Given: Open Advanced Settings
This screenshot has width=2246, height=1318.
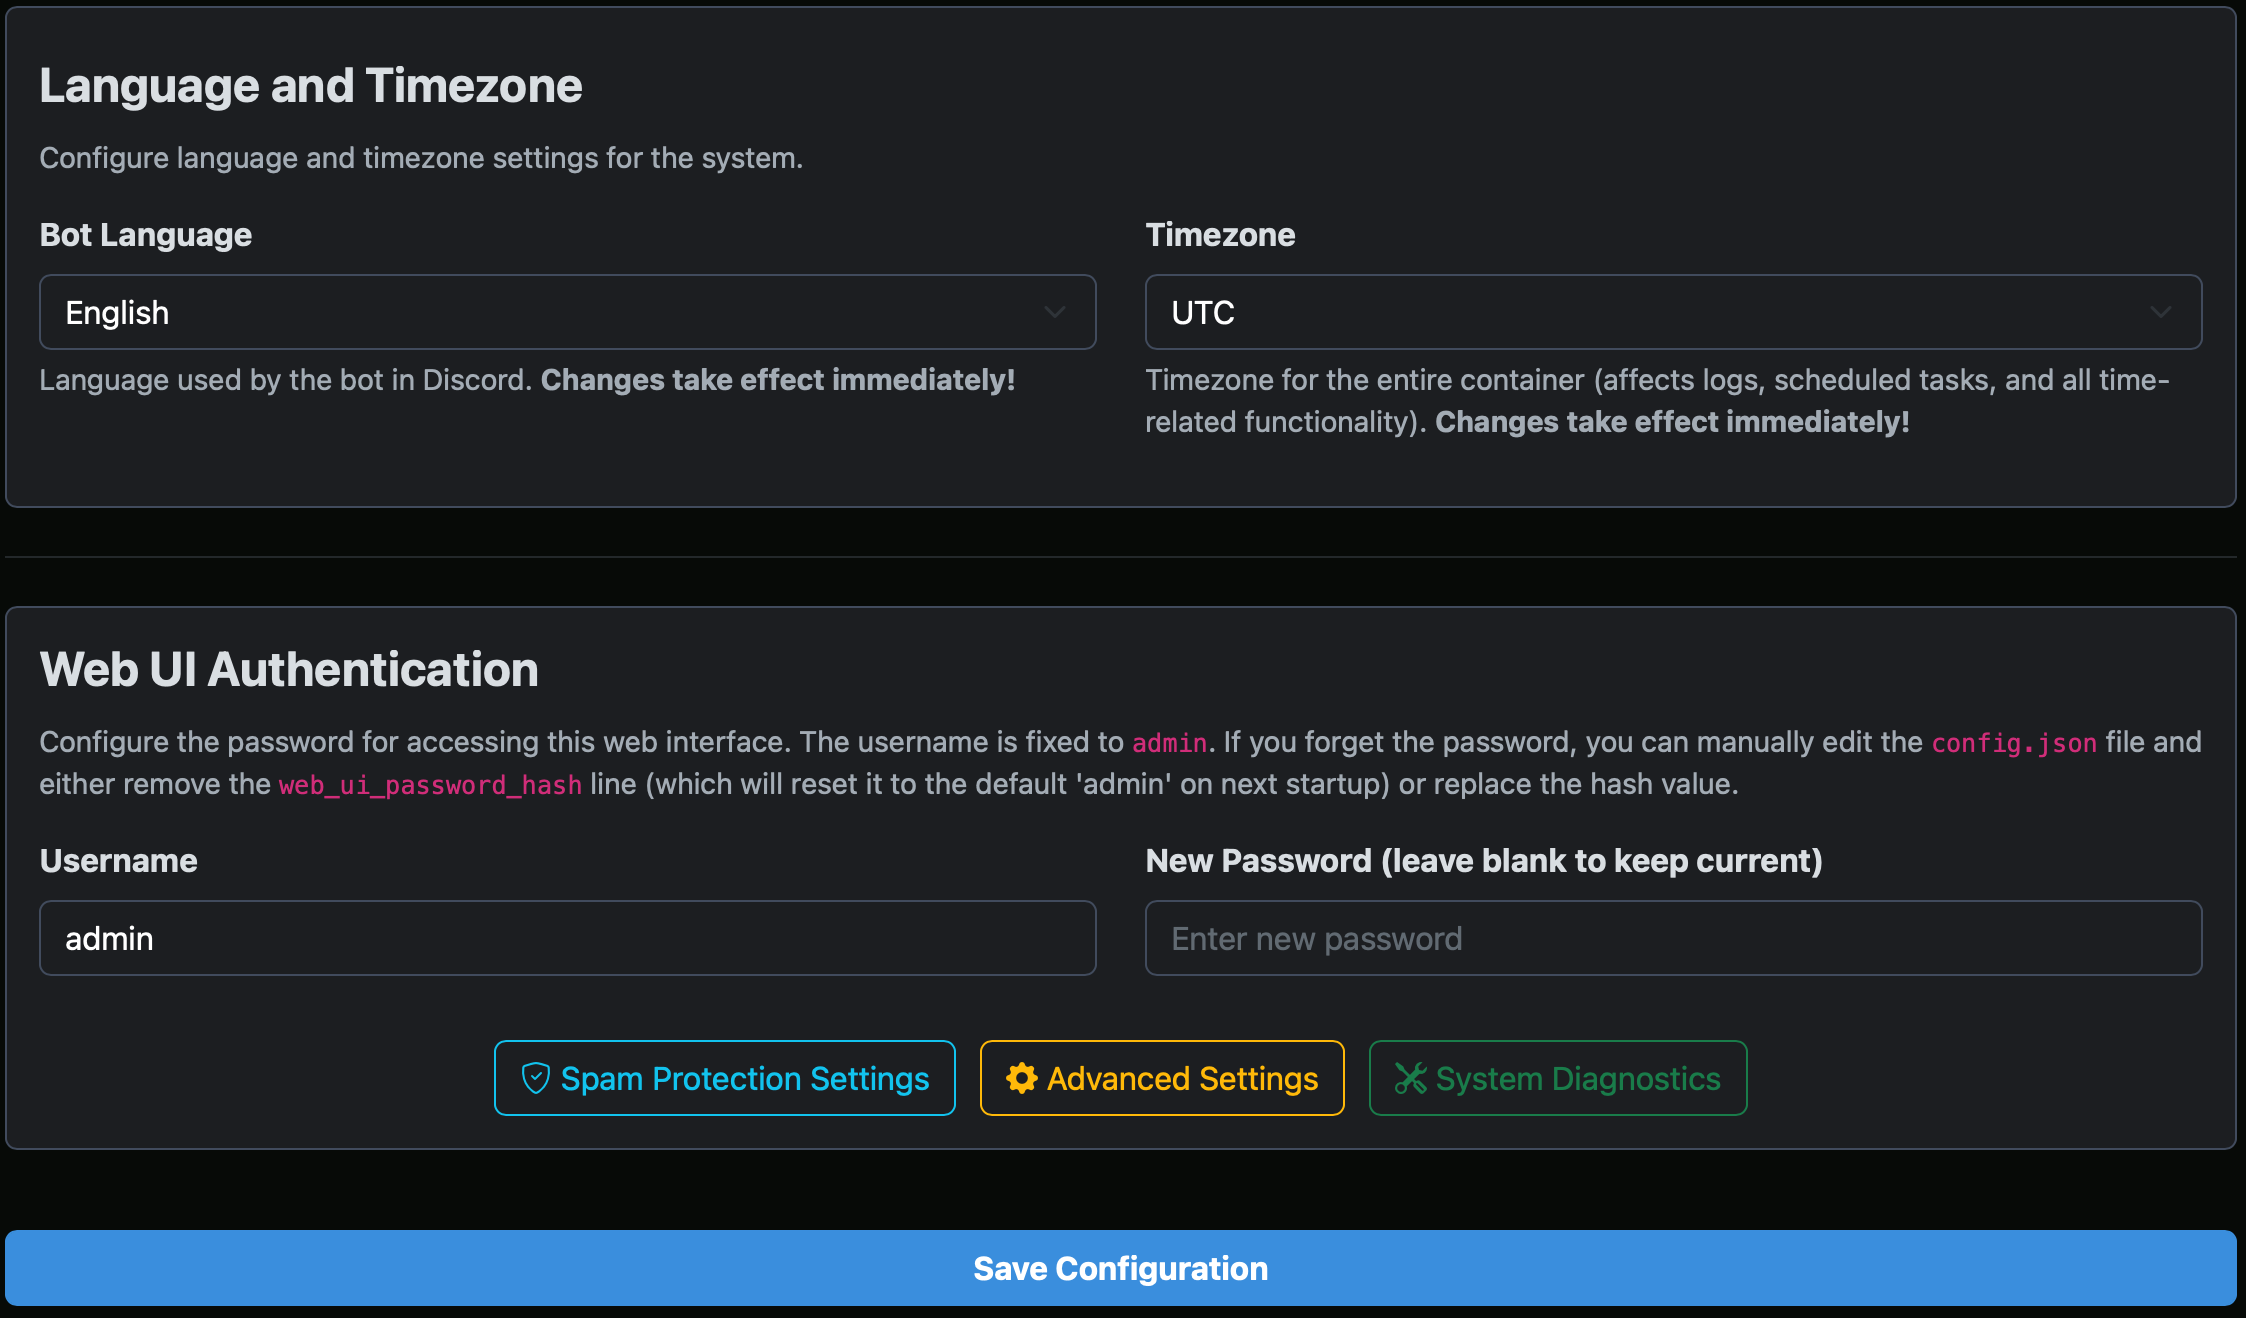Looking at the screenshot, I should 1161,1078.
